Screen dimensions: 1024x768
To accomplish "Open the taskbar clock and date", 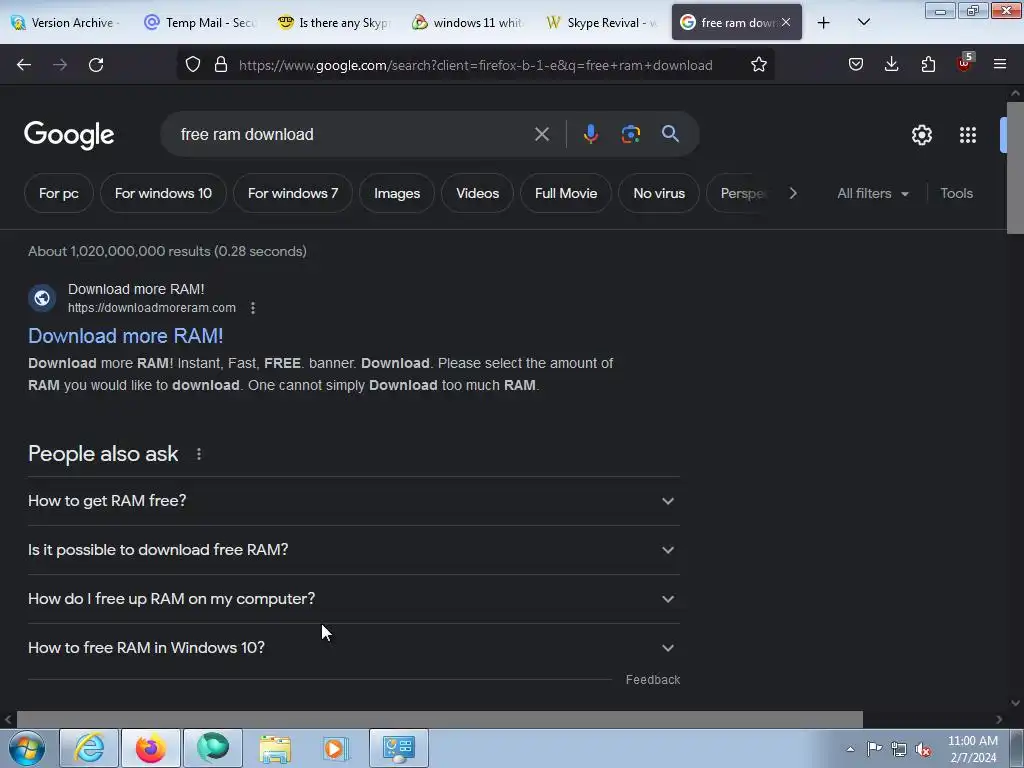I will pyautogui.click(x=973, y=749).
